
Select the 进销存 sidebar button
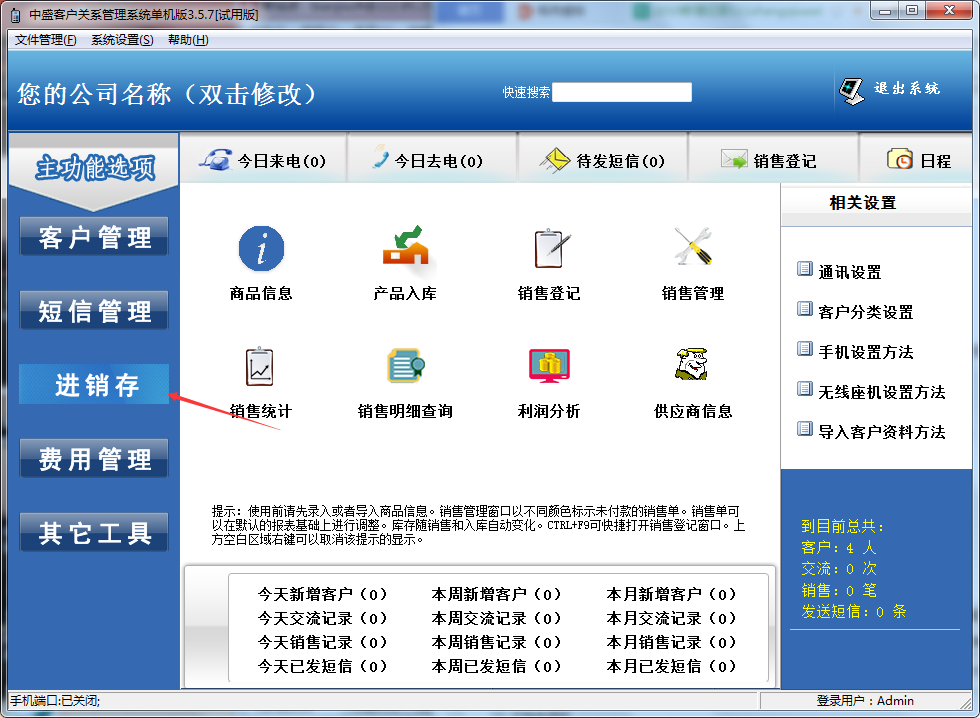click(x=94, y=384)
